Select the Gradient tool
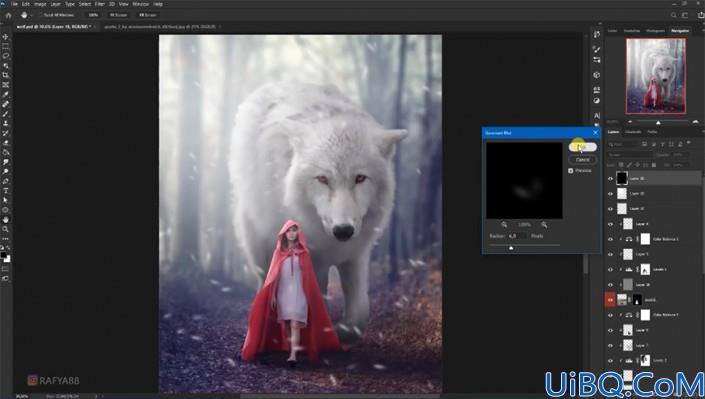Screen dimensions: 705x399 5,152
